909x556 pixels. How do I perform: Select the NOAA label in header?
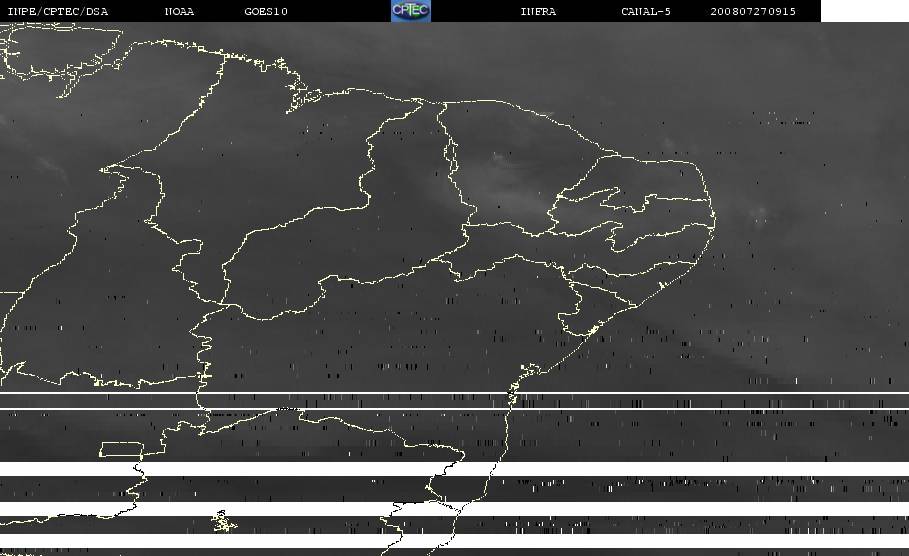[179, 12]
